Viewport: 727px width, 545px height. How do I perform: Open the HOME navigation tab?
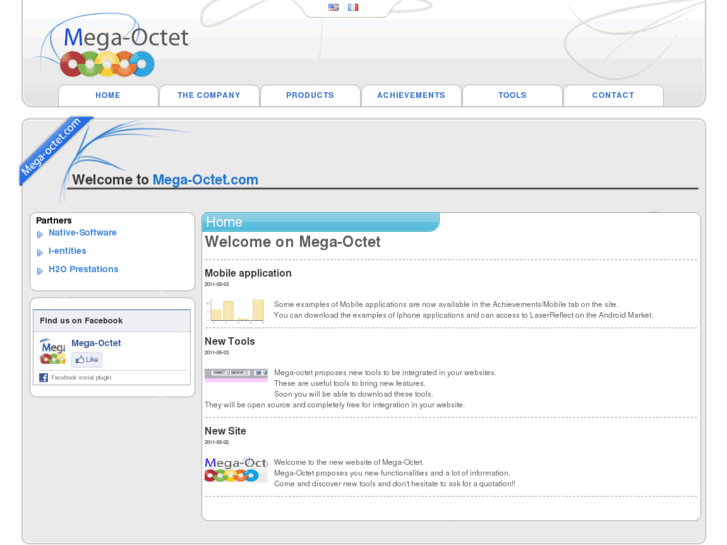108,95
